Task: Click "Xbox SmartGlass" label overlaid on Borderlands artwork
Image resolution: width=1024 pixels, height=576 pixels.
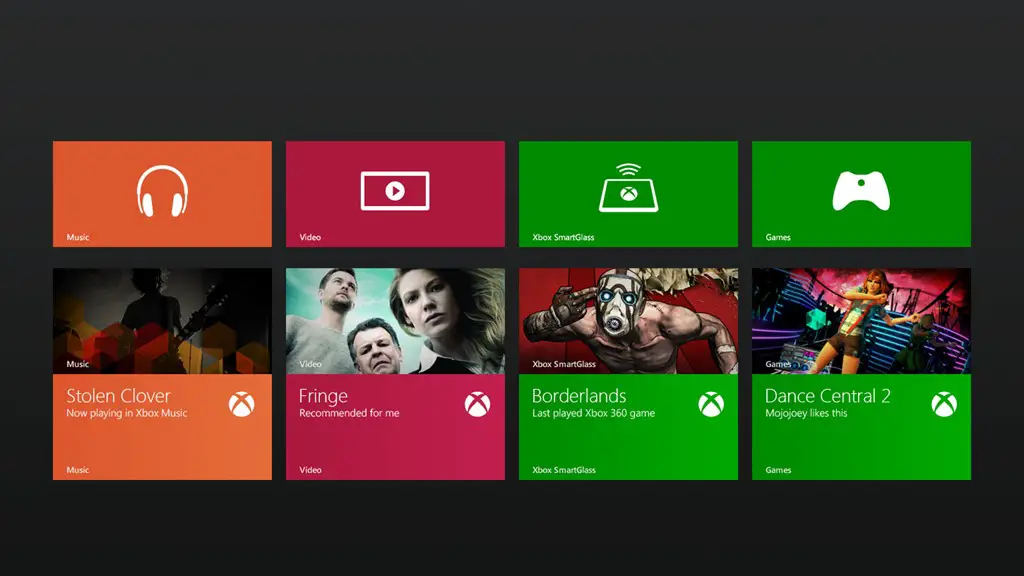Action: (564, 364)
